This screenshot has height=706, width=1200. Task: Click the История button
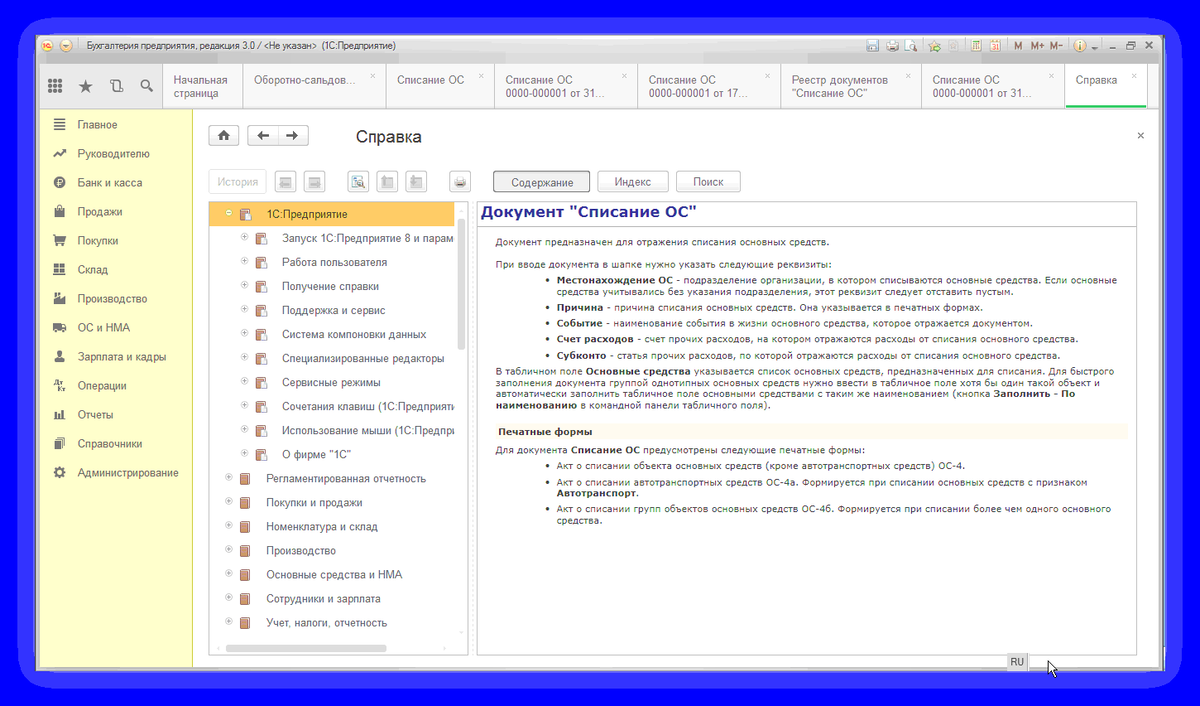coord(238,182)
